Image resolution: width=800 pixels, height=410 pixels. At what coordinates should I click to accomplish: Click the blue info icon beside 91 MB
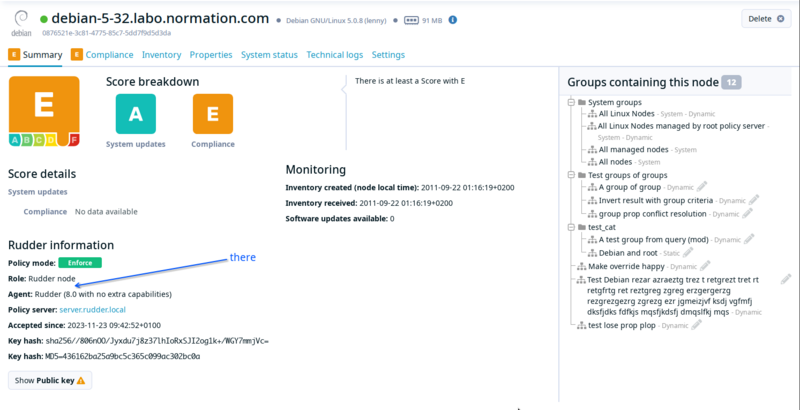[x=453, y=20]
